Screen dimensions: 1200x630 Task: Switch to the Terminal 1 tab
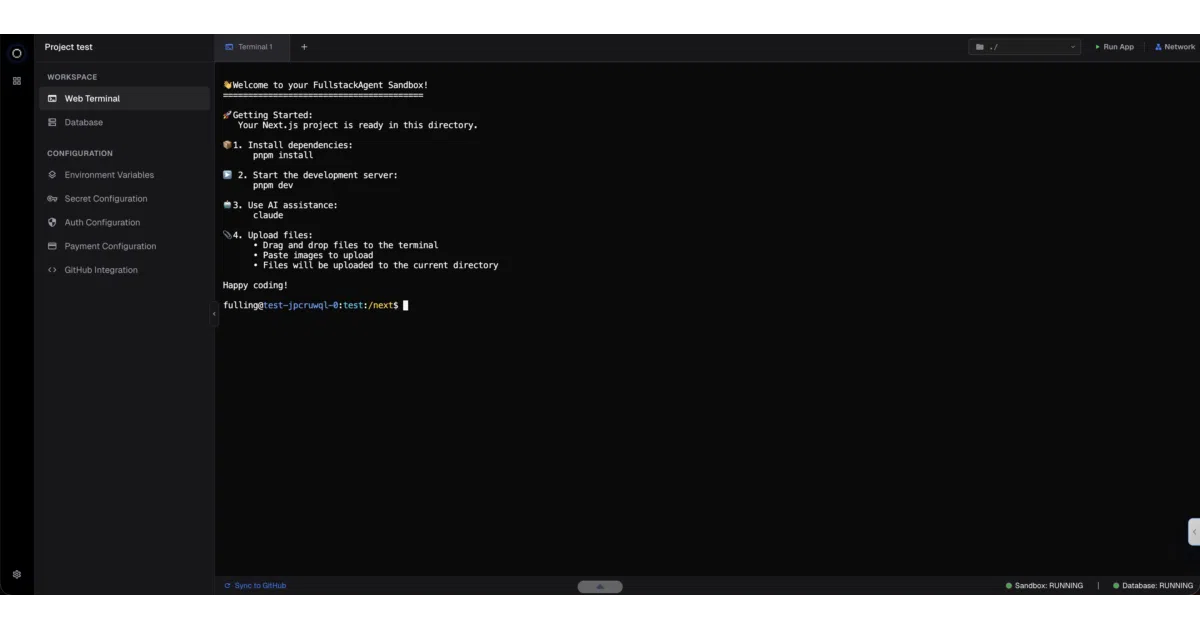(250, 47)
